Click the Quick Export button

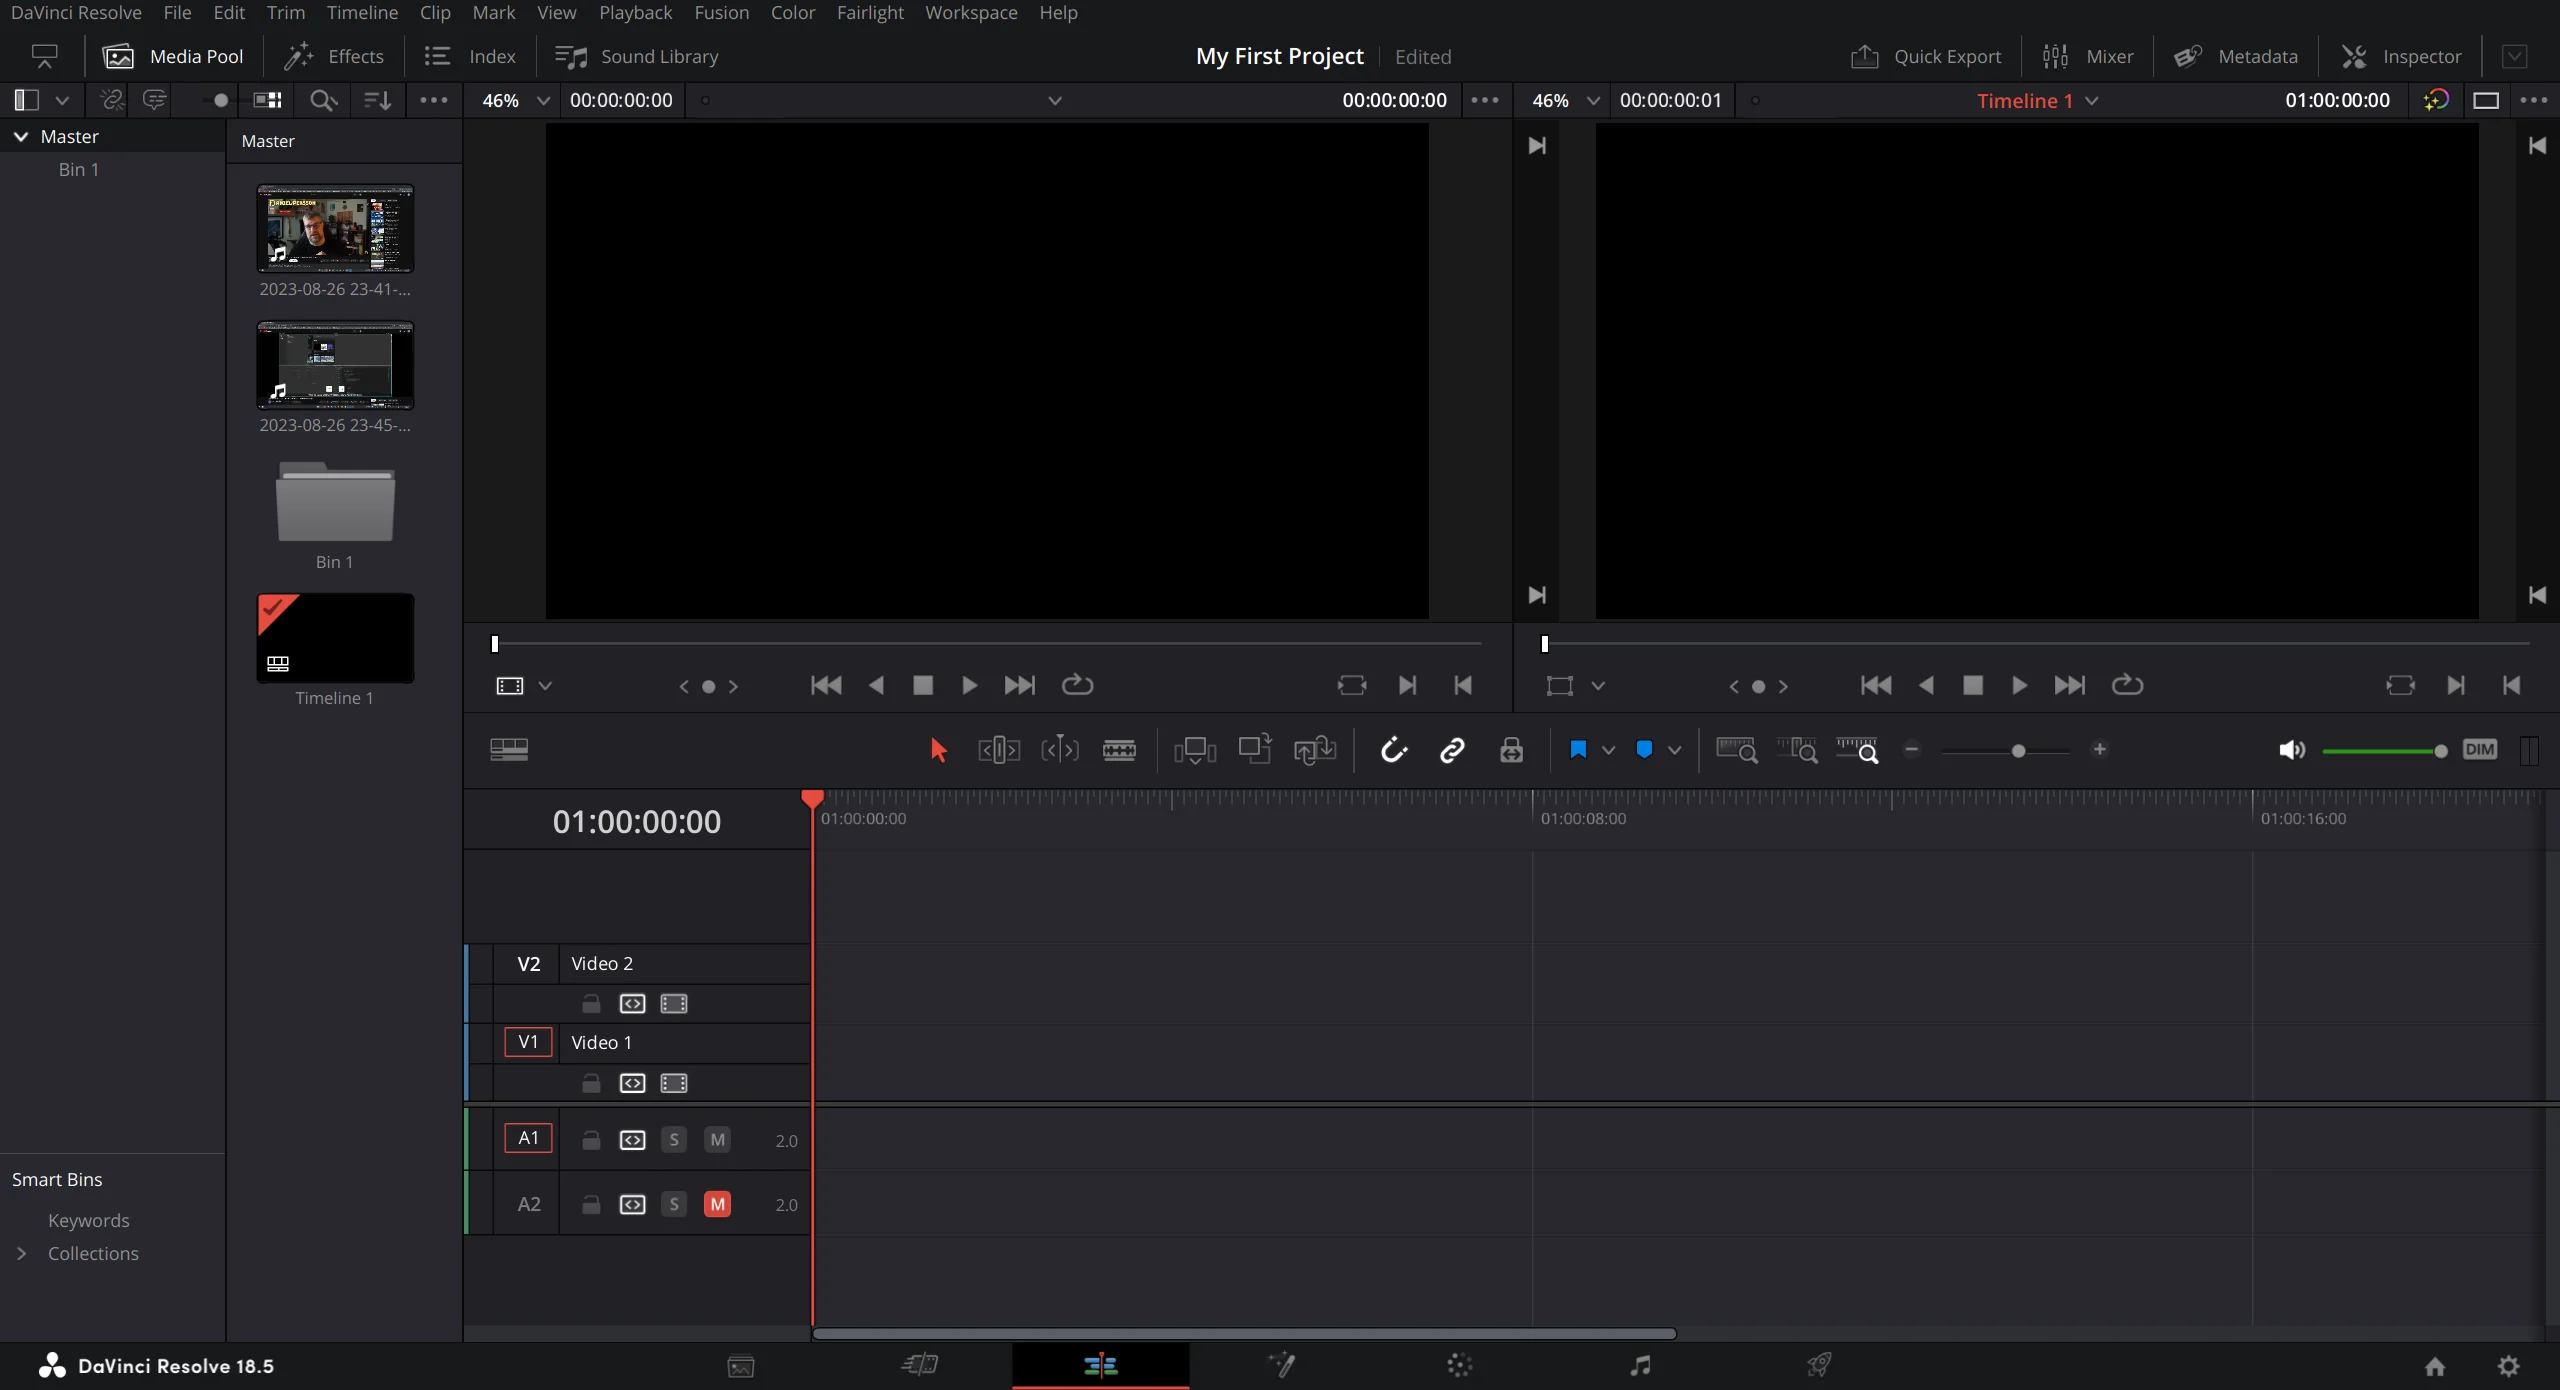pyautogui.click(x=1926, y=57)
